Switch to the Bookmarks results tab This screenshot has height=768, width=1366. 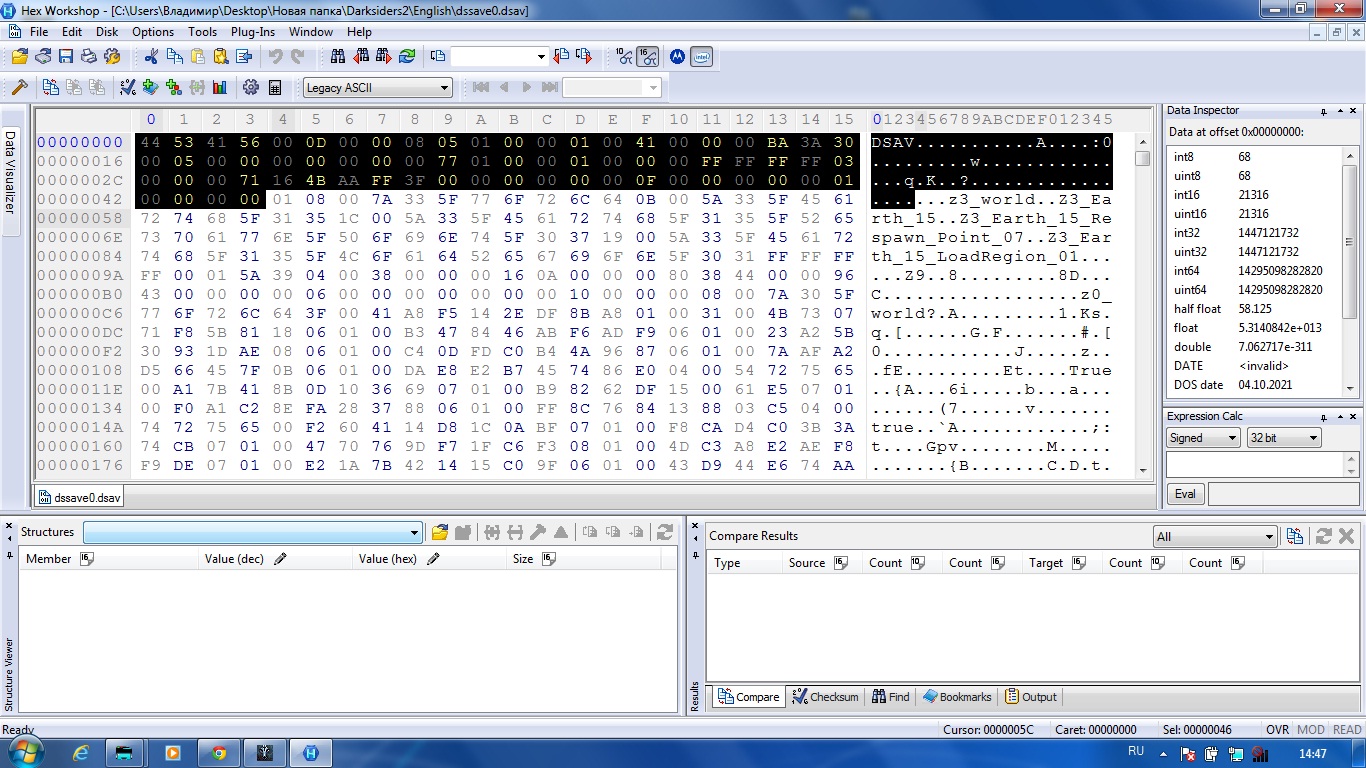(x=957, y=697)
